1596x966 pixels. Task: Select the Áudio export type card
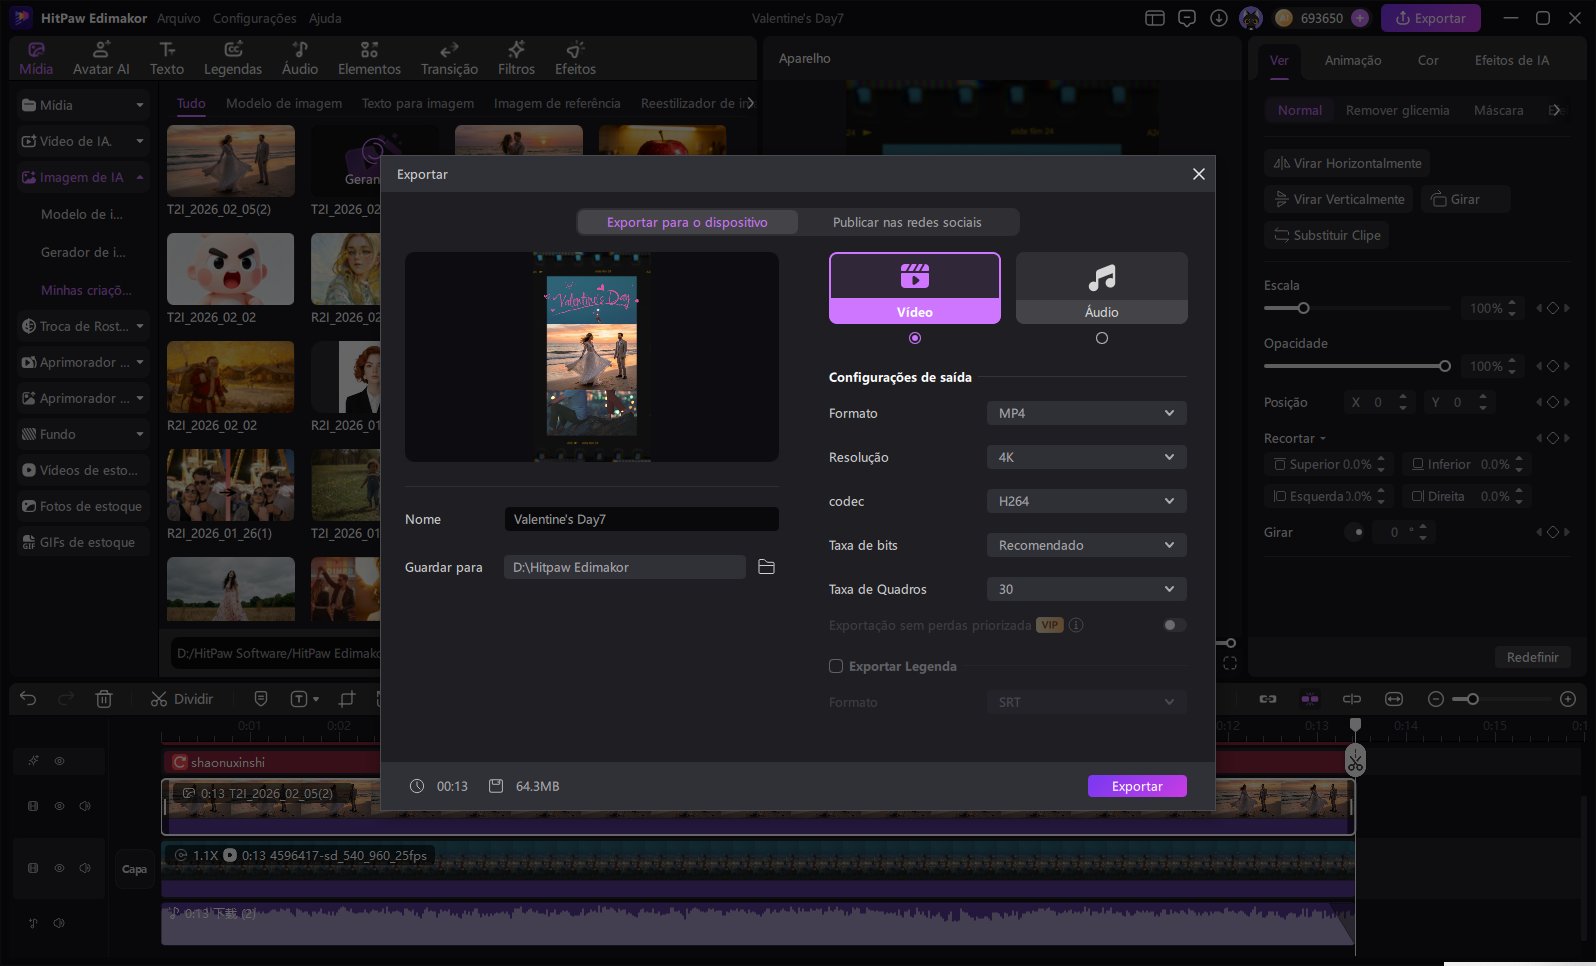point(1101,287)
